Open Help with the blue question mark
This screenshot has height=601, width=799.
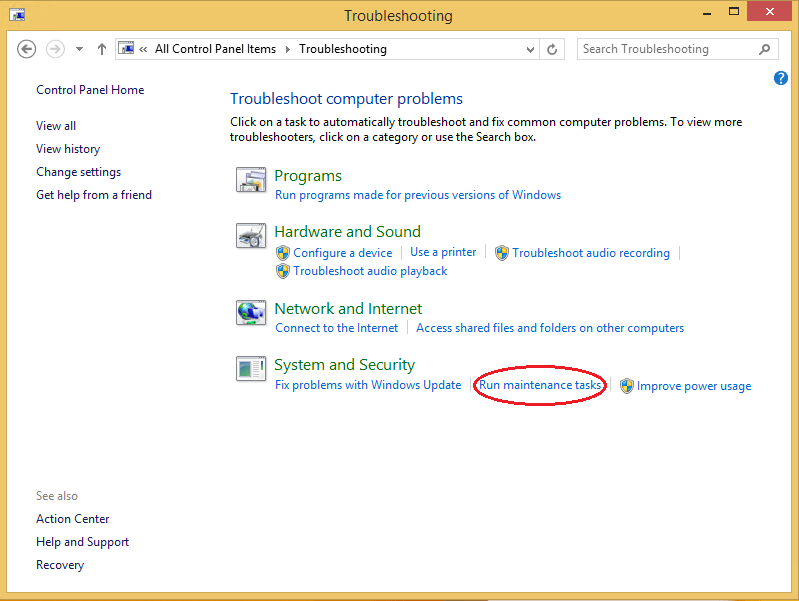click(780, 78)
